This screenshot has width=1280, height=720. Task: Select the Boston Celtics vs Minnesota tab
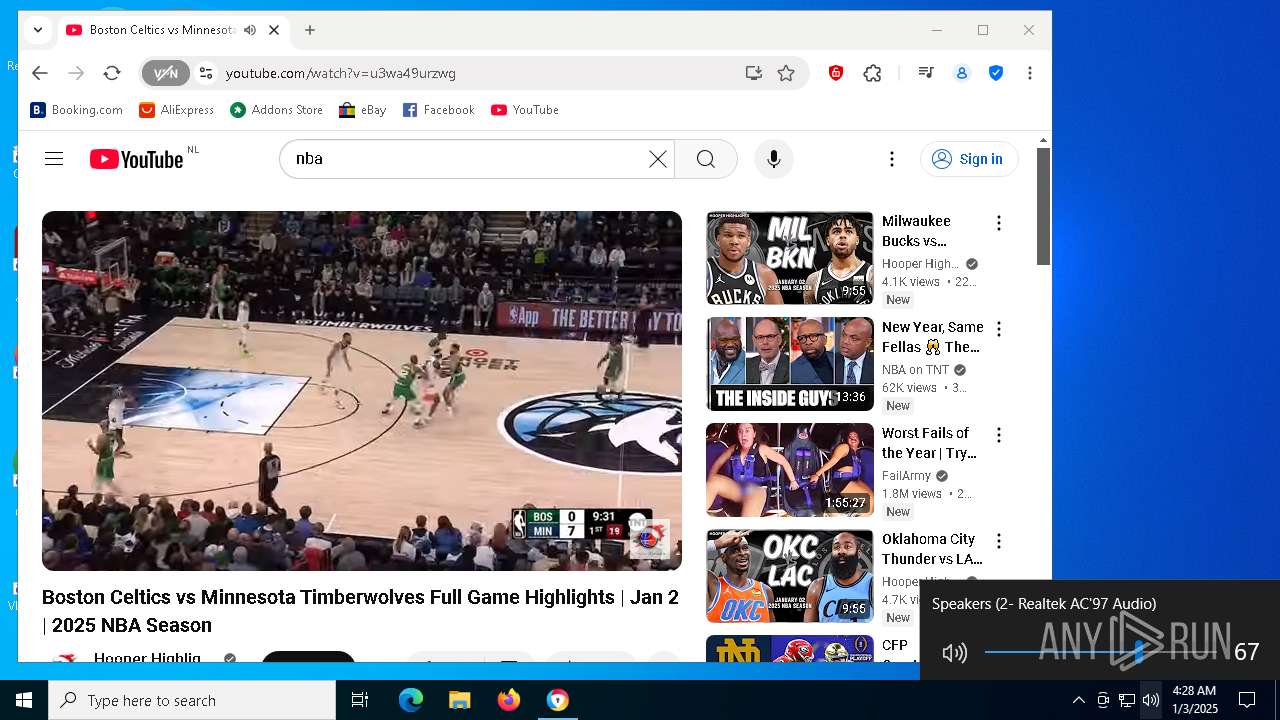click(x=161, y=30)
